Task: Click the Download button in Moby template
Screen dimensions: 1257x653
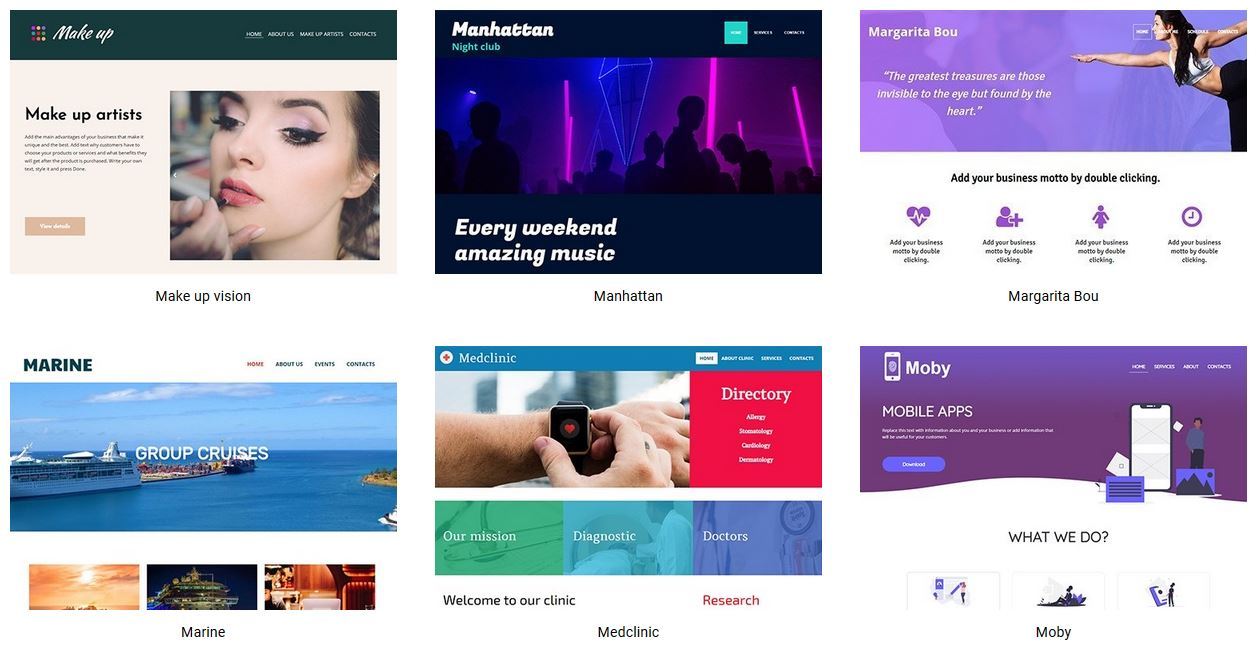Action: click(x=913, y=464)
